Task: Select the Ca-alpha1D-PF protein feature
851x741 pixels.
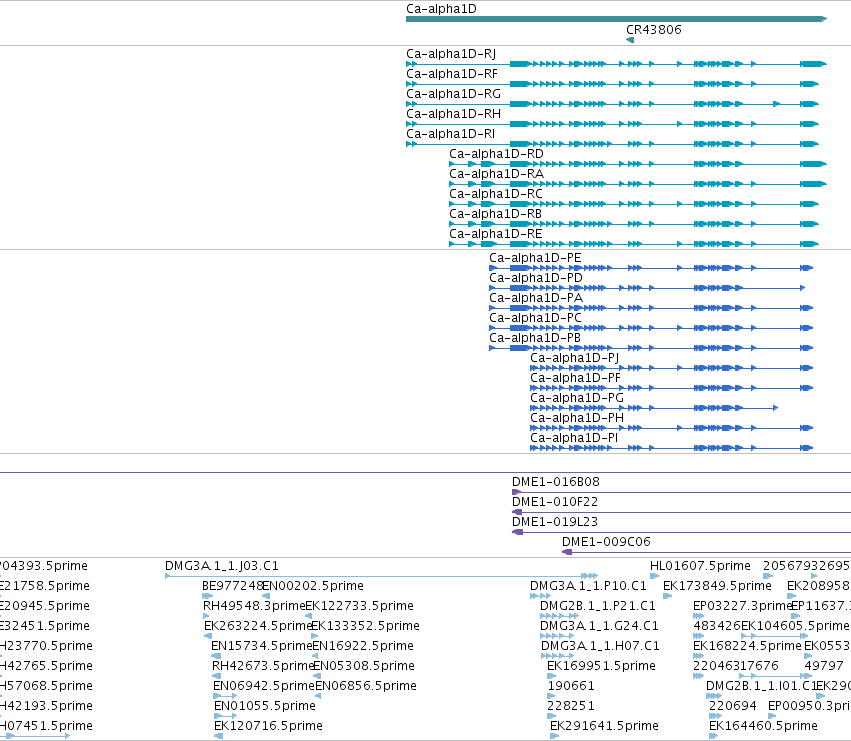Action: [671, 388]
